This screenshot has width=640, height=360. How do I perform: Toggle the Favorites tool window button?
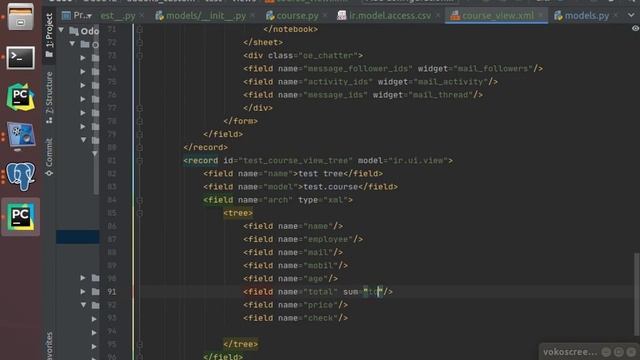point(49,345)
